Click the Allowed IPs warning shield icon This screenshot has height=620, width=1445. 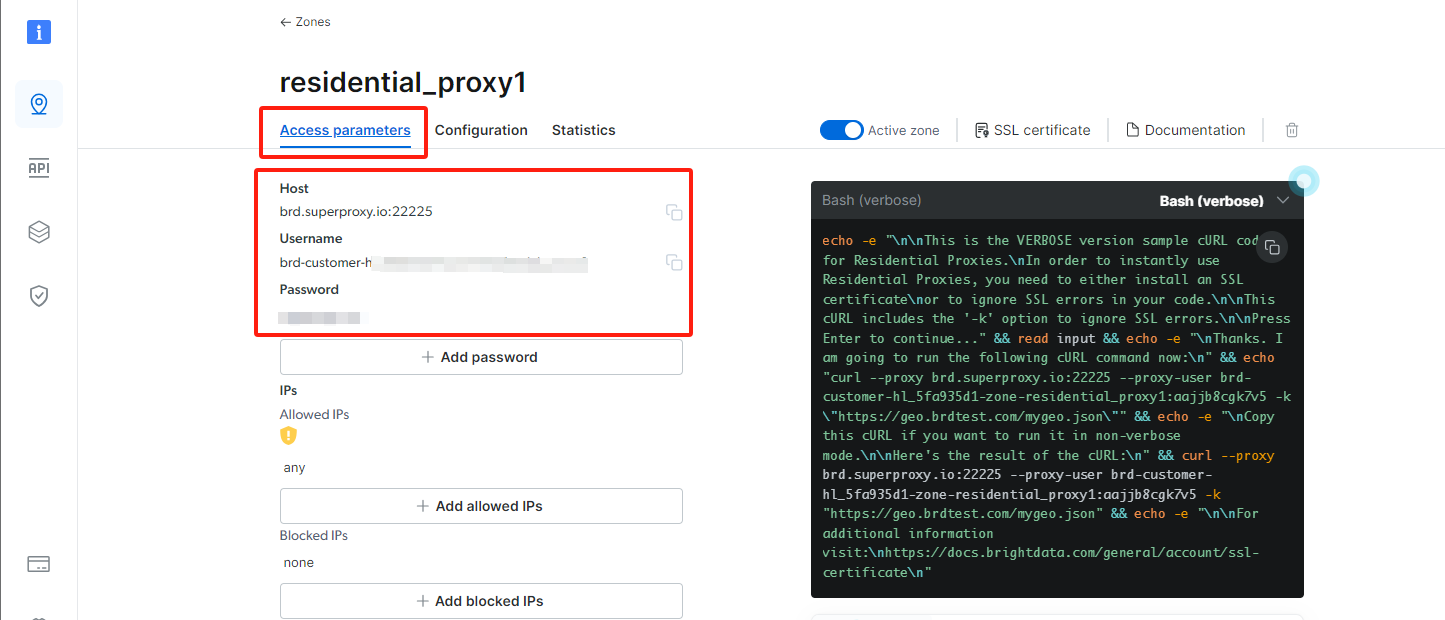click(x=288, y=436)
